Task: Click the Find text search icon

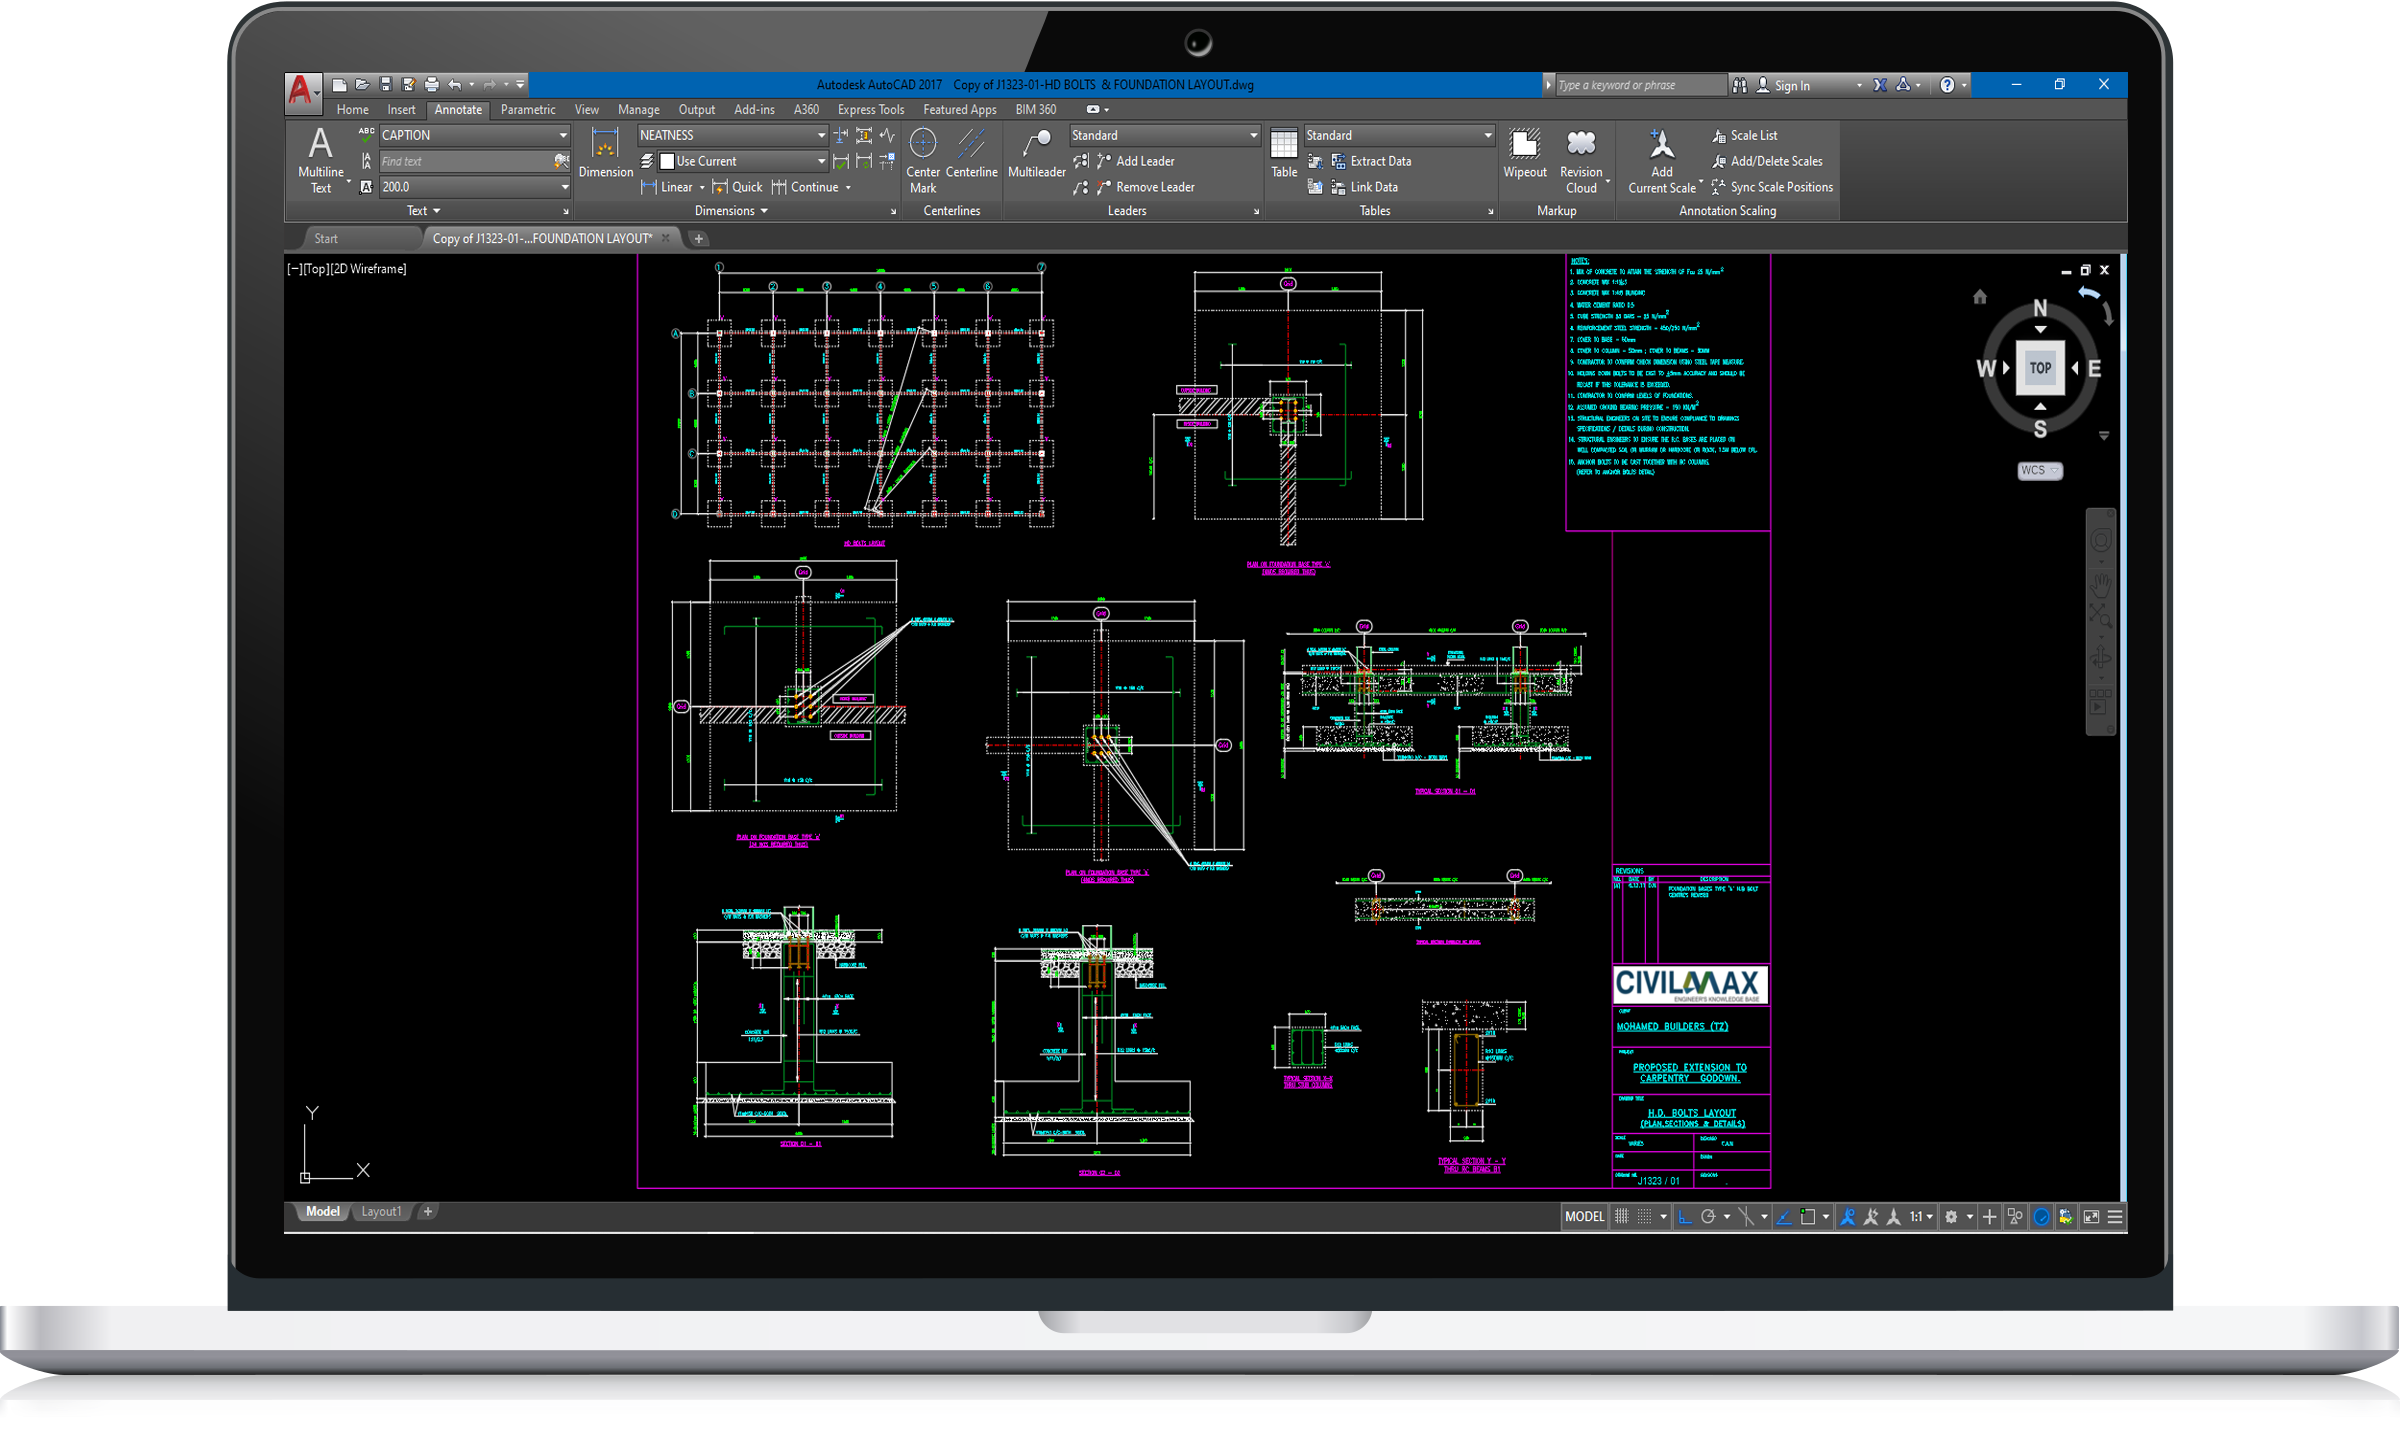Action: 561,161
